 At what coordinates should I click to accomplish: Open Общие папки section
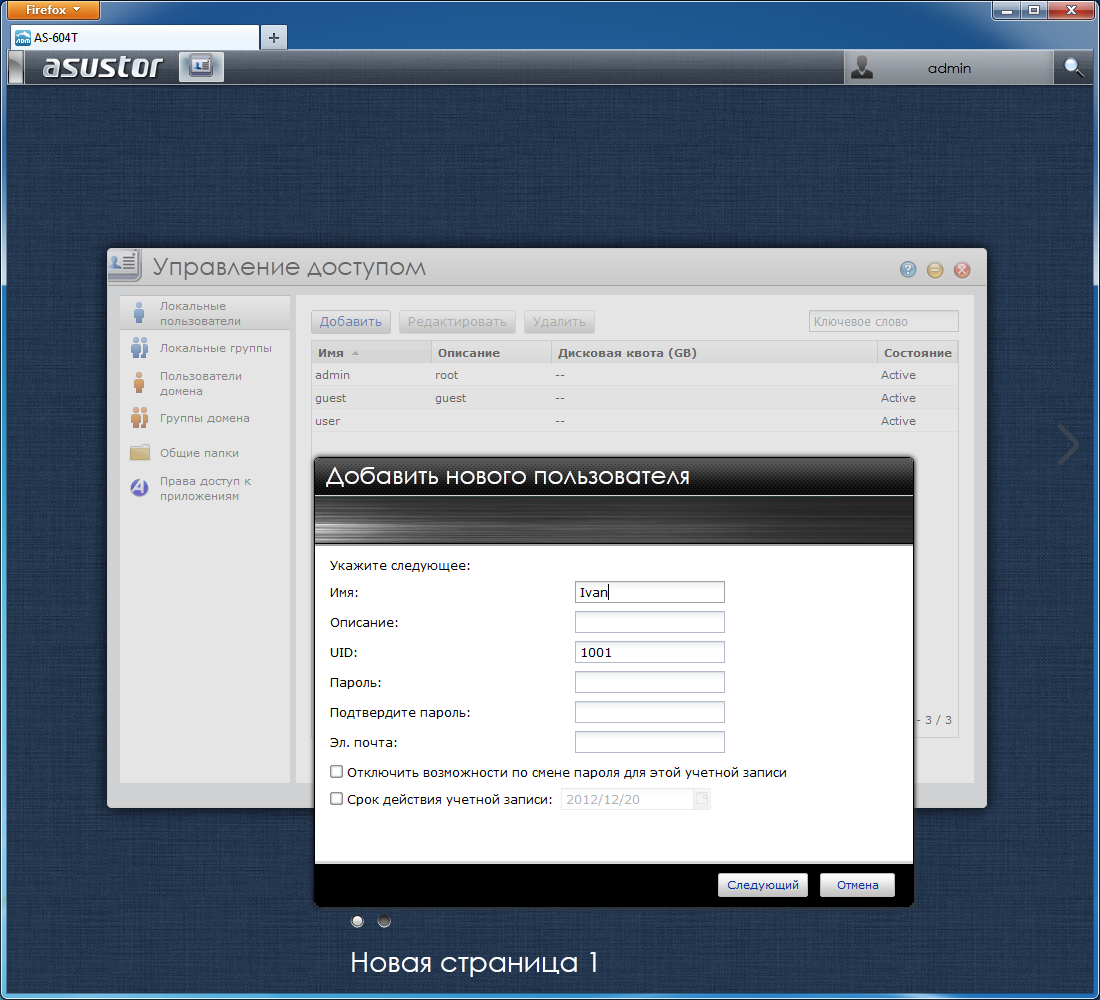(205, 453)
